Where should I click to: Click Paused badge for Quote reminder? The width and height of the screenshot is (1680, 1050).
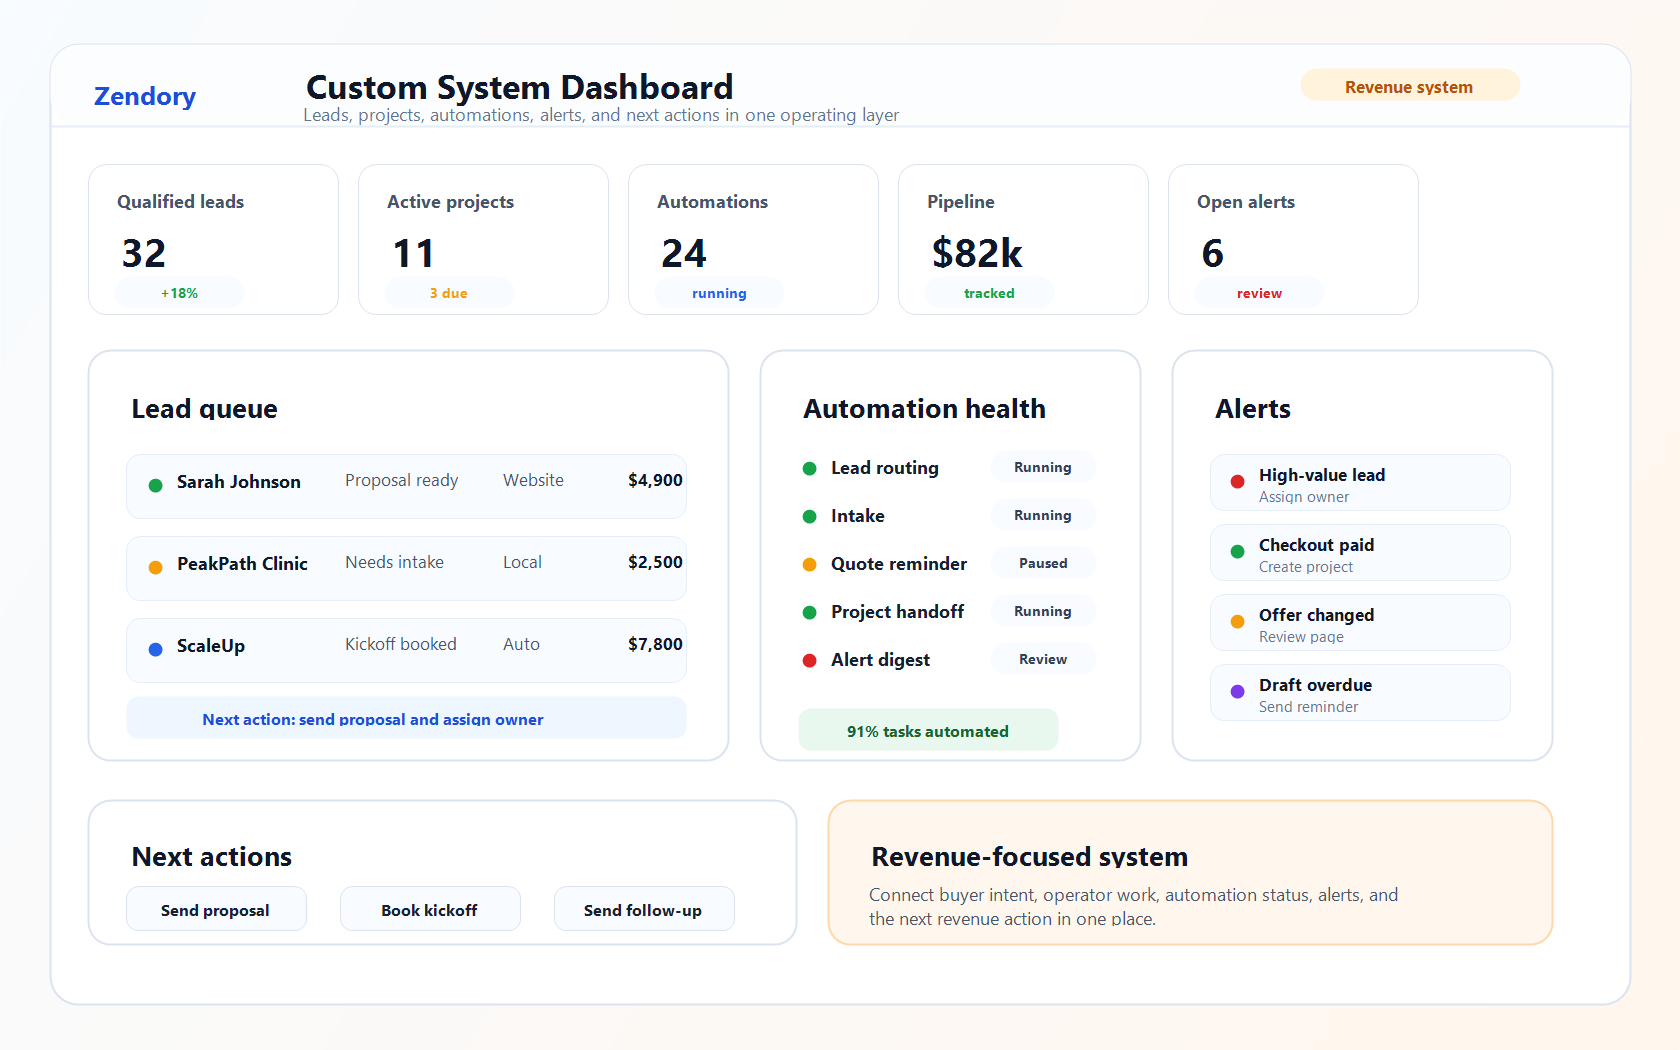(x=1043, y=563)
